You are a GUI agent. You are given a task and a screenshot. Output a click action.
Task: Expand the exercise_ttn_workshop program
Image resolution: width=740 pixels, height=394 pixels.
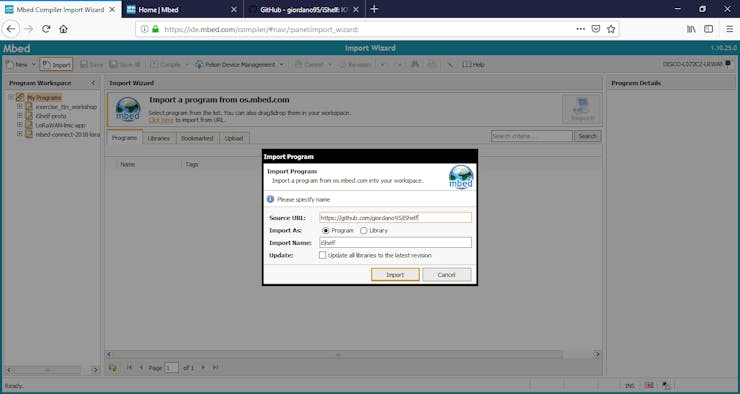(19, 107)
